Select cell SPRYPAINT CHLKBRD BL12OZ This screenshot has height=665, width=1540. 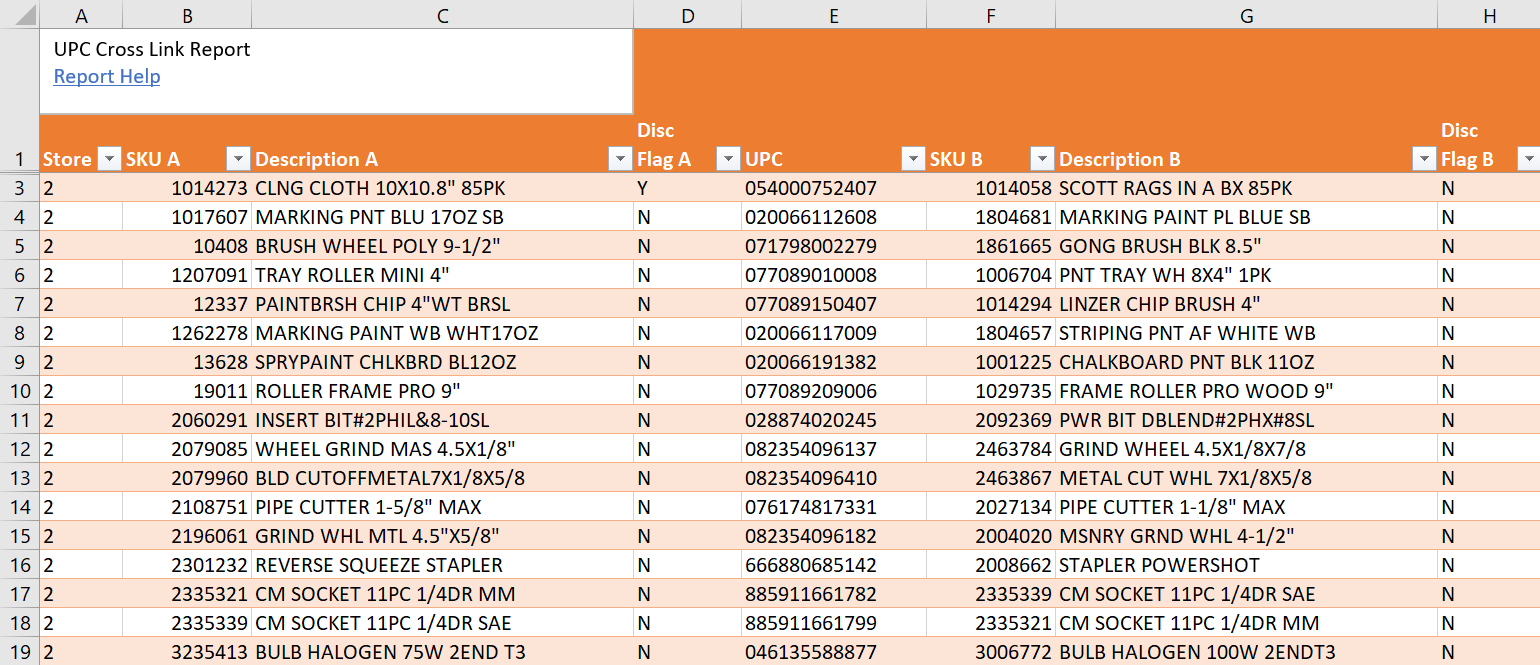click(442, 362)
